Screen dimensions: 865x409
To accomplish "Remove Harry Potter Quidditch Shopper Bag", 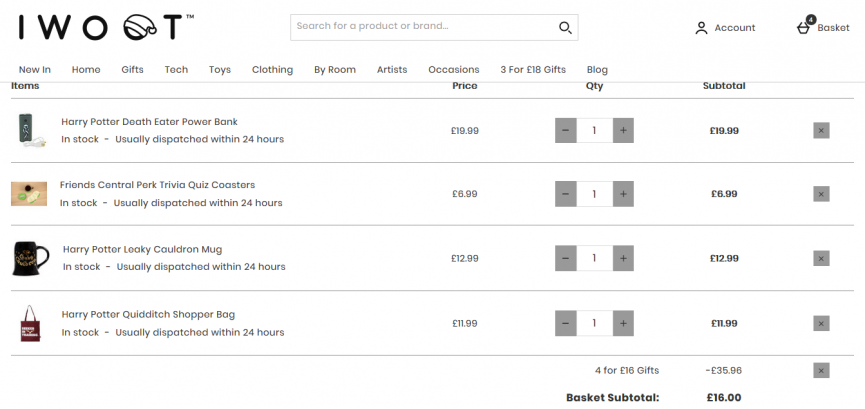I will point(821,323).
